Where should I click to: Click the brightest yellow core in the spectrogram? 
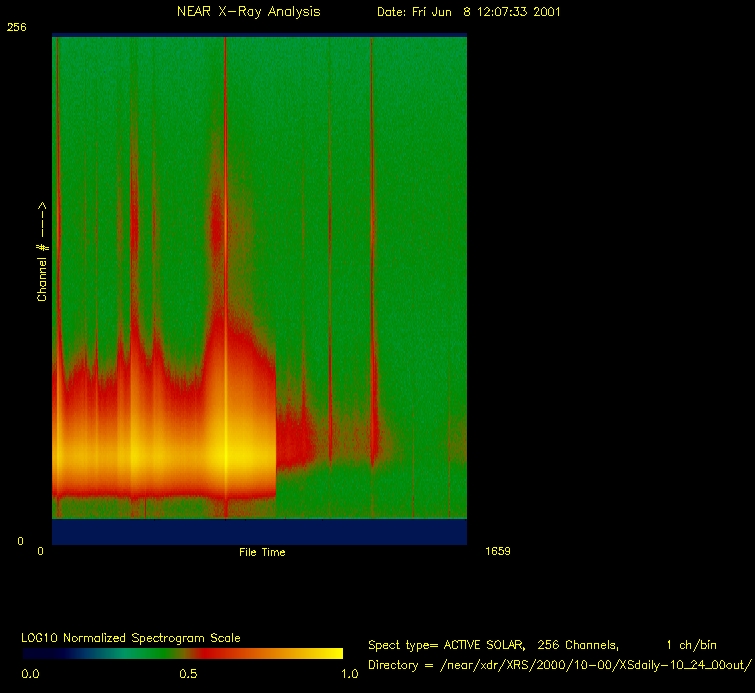point(226,453)
